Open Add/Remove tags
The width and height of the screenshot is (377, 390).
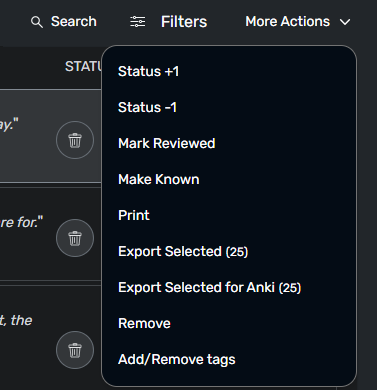click(x=177, y=359)
